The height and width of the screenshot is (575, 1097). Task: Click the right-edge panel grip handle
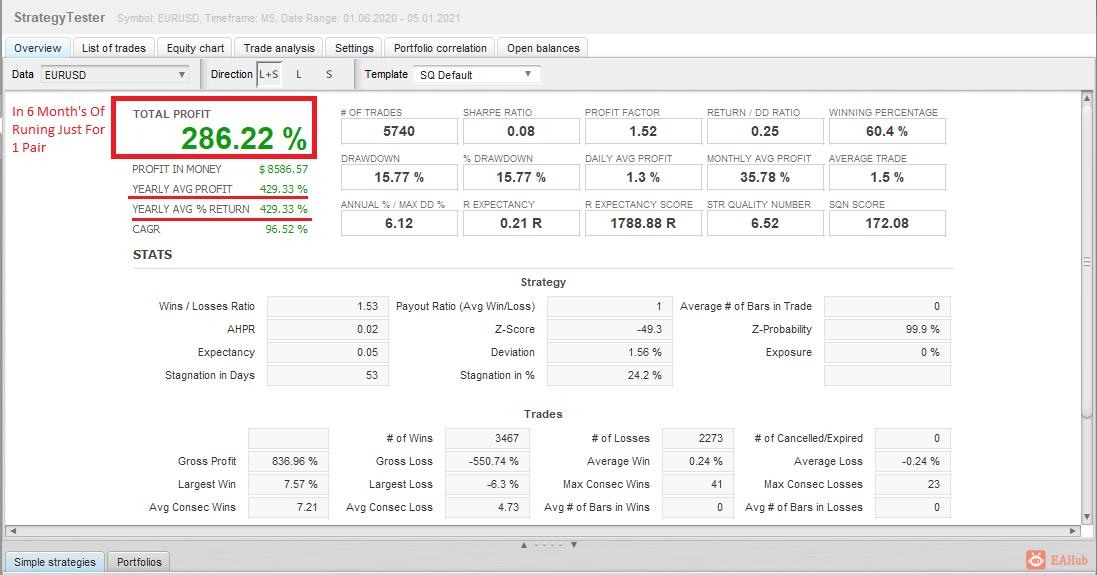tap(1087, 262)
